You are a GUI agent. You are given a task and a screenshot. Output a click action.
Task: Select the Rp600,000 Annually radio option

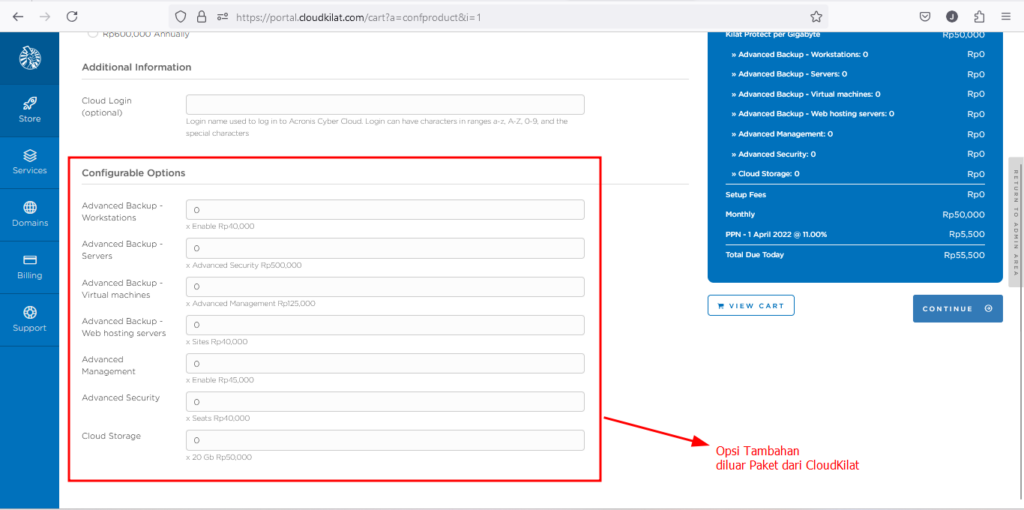[93, 34]
